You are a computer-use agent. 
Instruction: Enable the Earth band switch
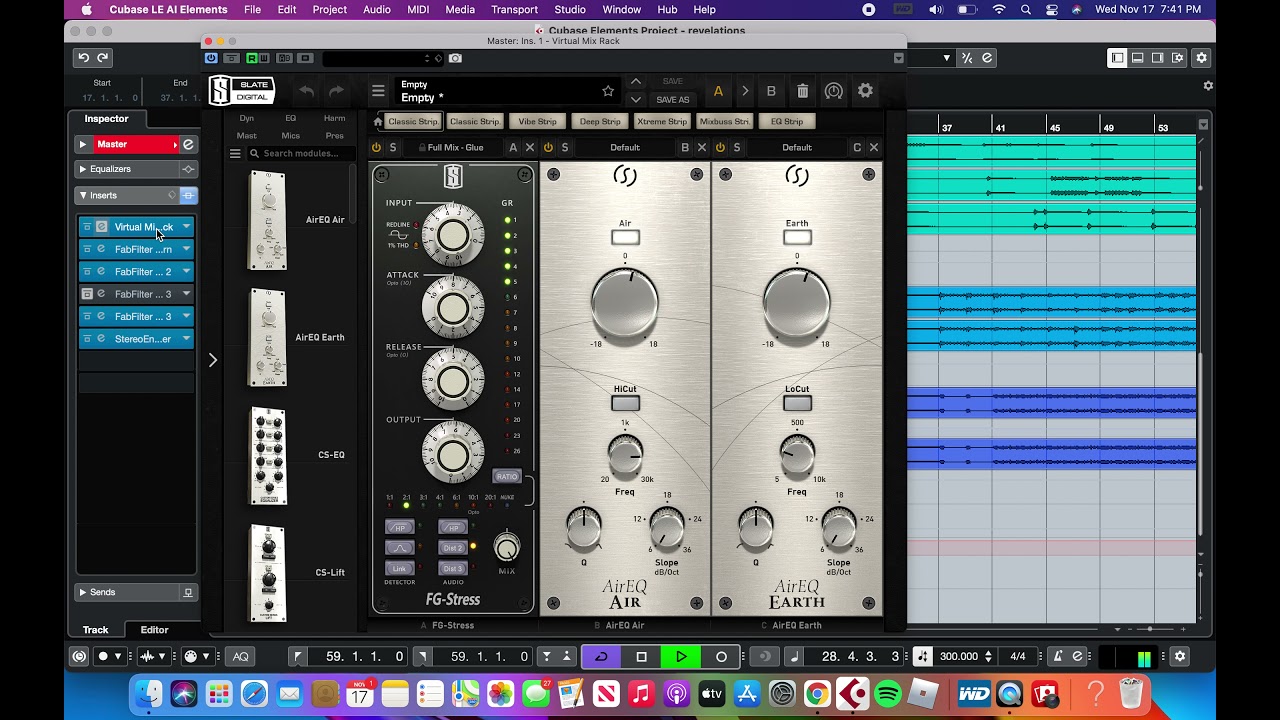(x=797, y=237)
